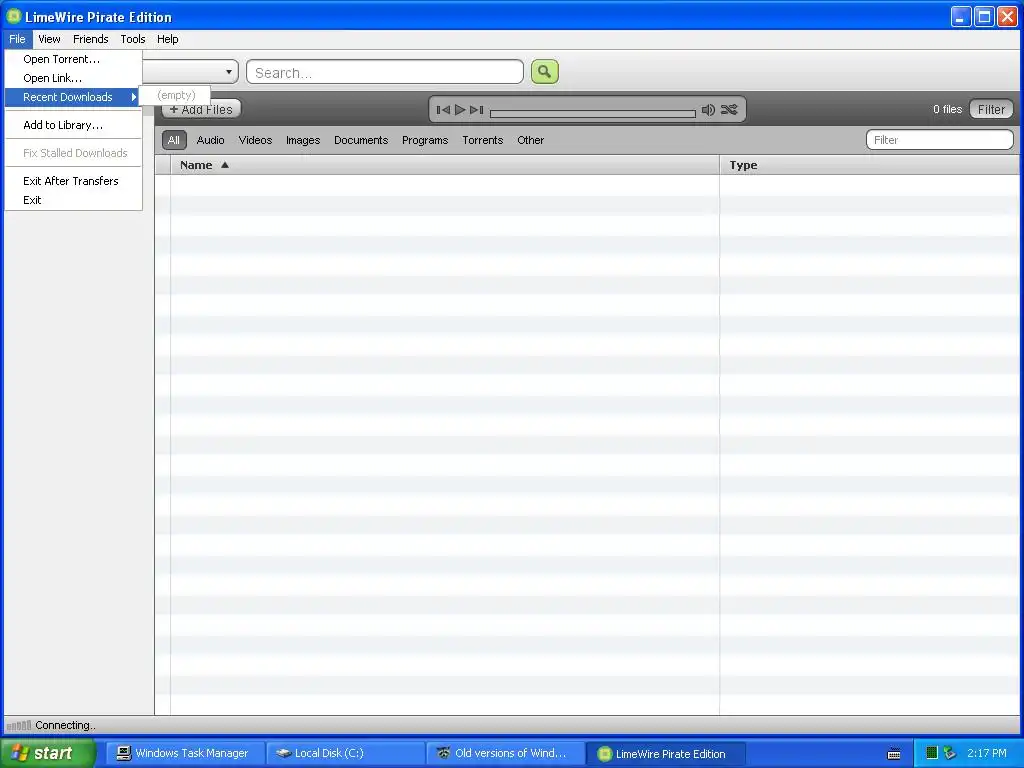Click the network connection tray icon

click(950, 754)
